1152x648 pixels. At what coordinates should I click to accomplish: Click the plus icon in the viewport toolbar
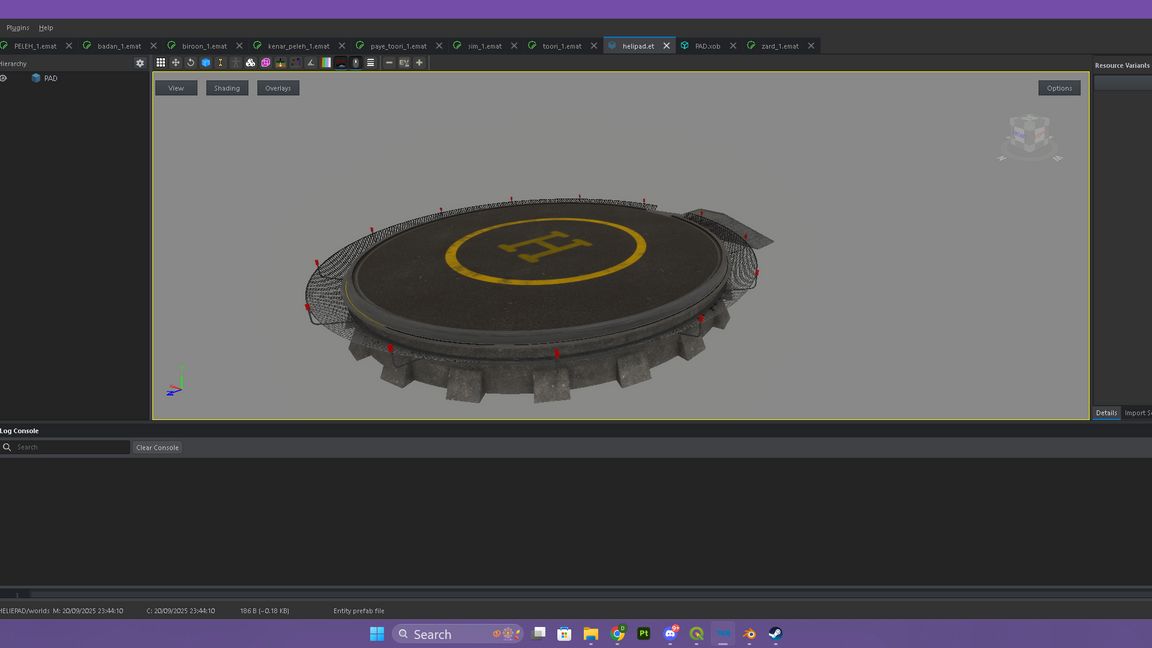coord(419,63)
